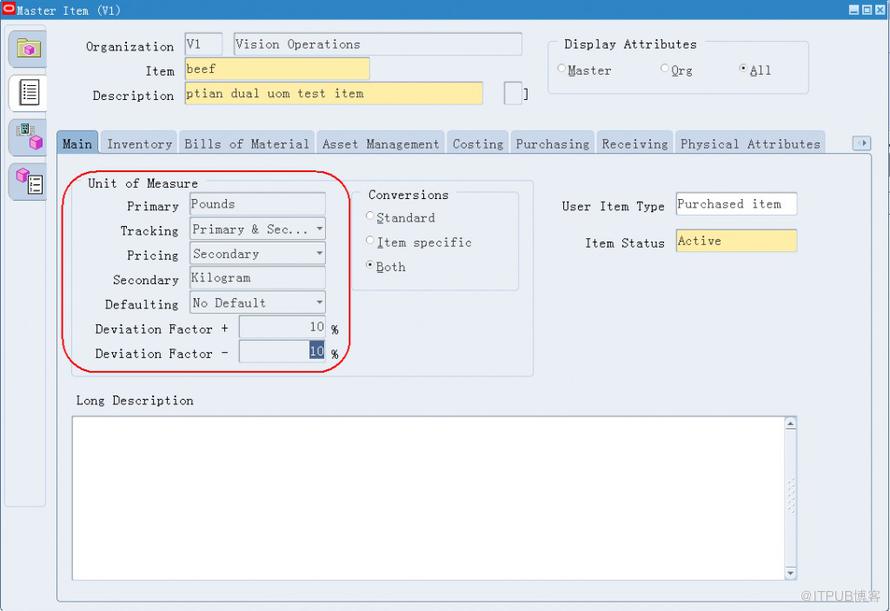Go to the Purchasing tab
Image resolution: width=890 pixels, height=611 pixels.
pyautogui.click(x=552, y=144)
